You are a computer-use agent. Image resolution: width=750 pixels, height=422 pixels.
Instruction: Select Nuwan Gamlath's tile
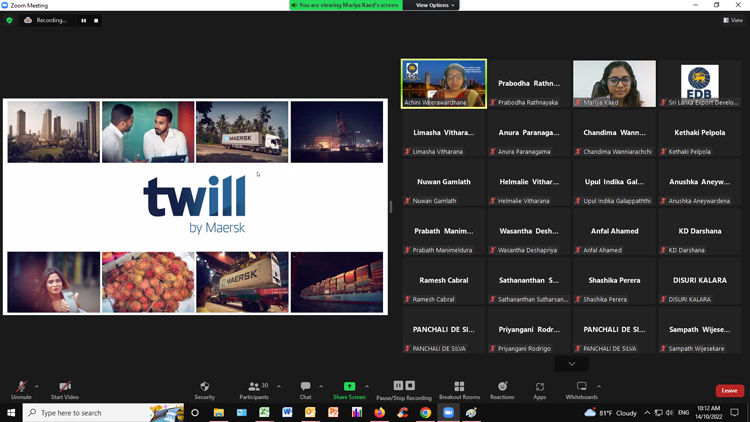point(444,182)
